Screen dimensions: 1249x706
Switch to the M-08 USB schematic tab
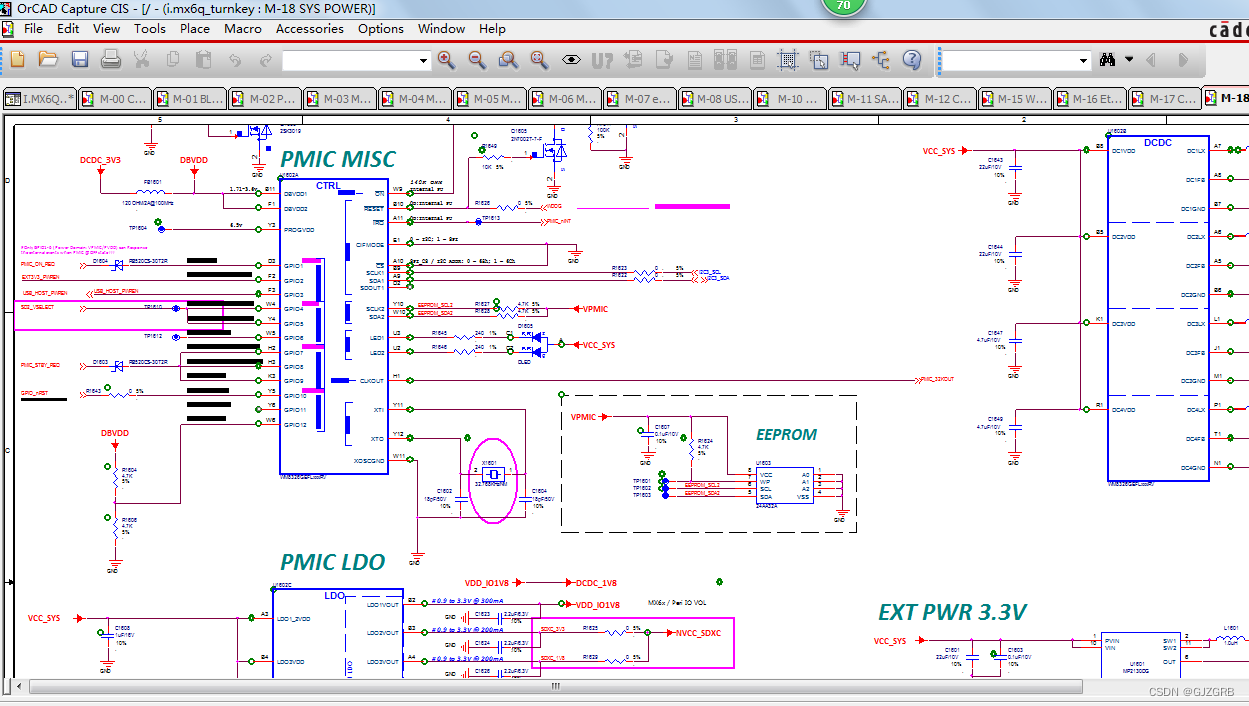click(714, 99)
